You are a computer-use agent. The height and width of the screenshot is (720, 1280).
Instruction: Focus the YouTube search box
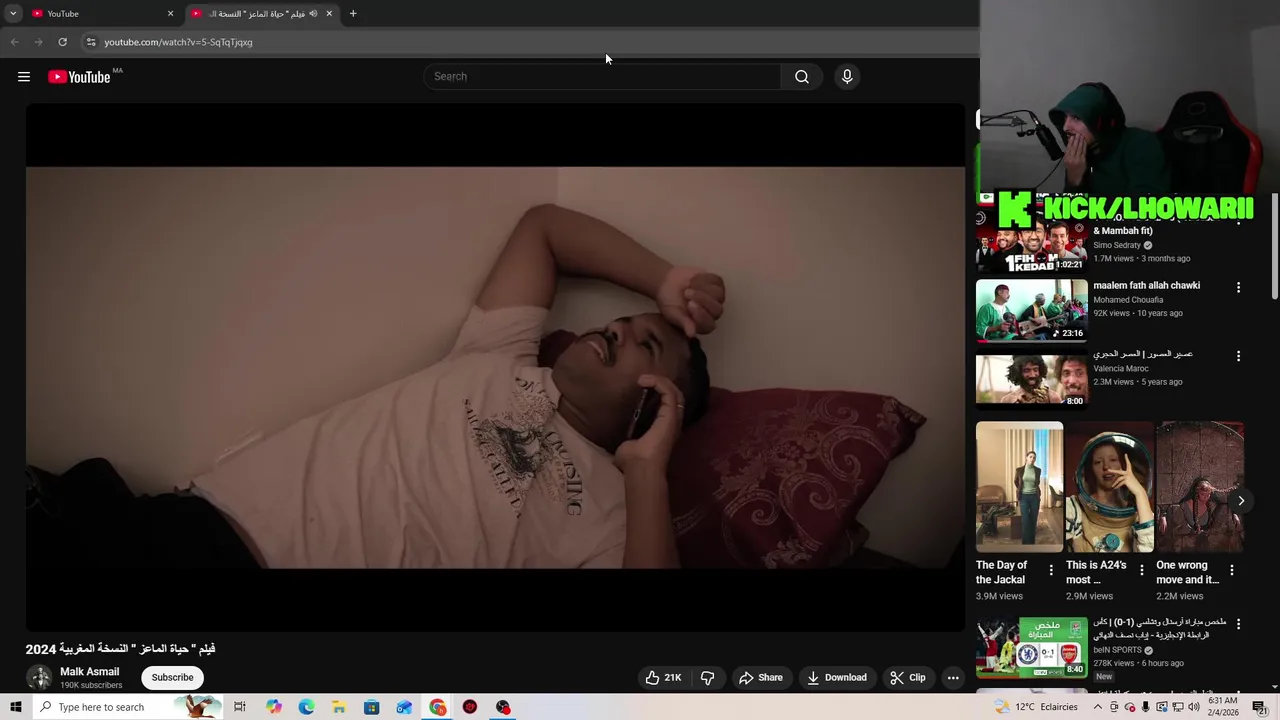pos(603,77)
